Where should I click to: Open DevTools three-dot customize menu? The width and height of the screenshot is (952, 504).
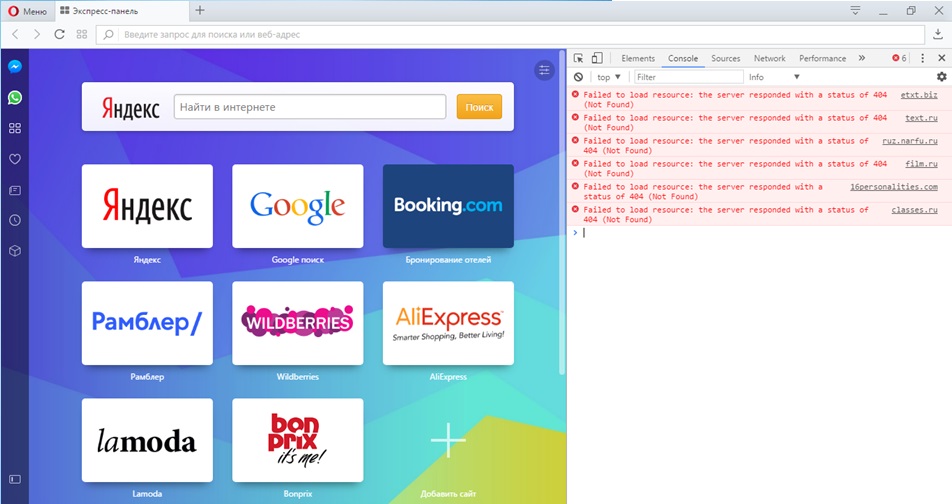point(922,58)
